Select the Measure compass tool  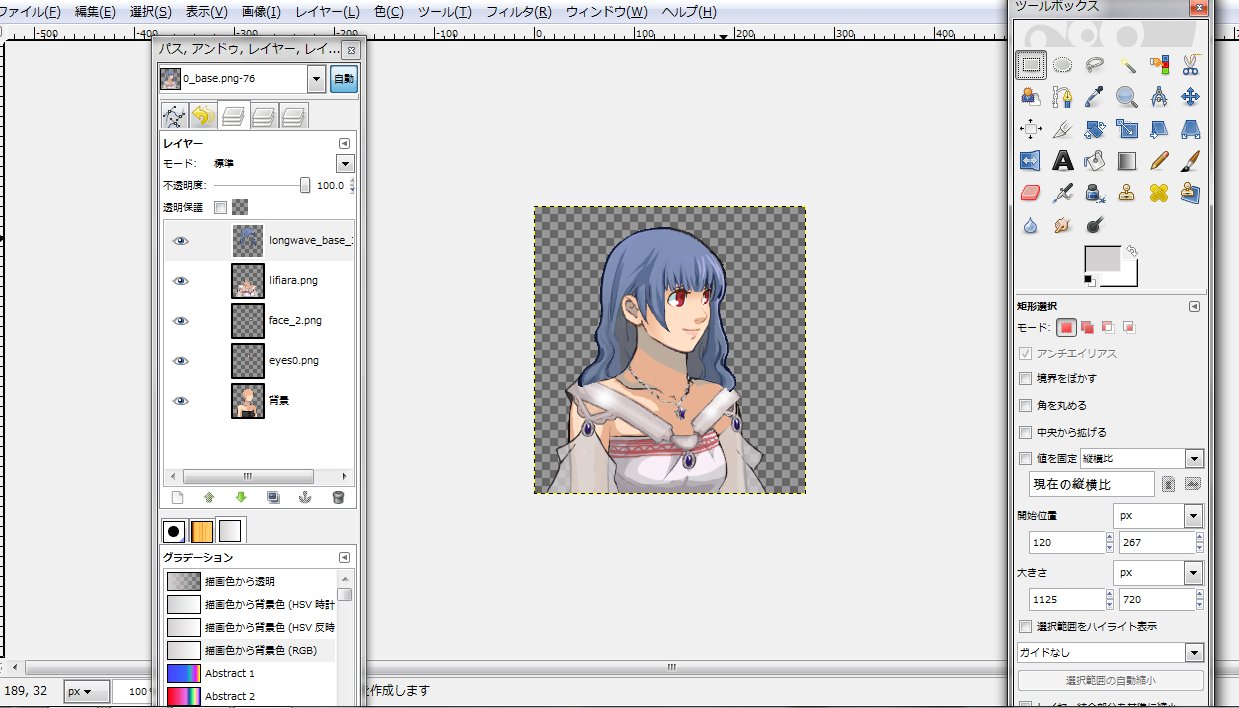coord(1159,97)
